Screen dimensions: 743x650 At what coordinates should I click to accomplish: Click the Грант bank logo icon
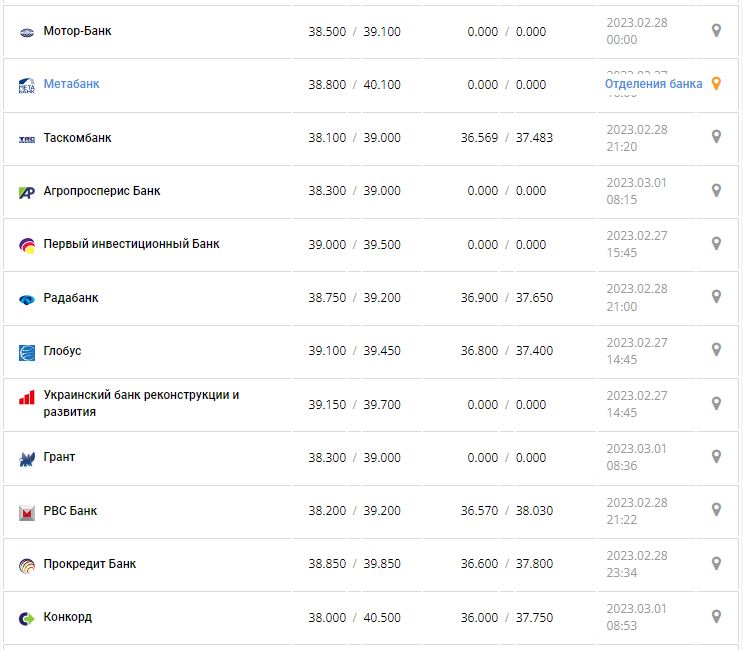pyautogui.click(x=27, y=458)
